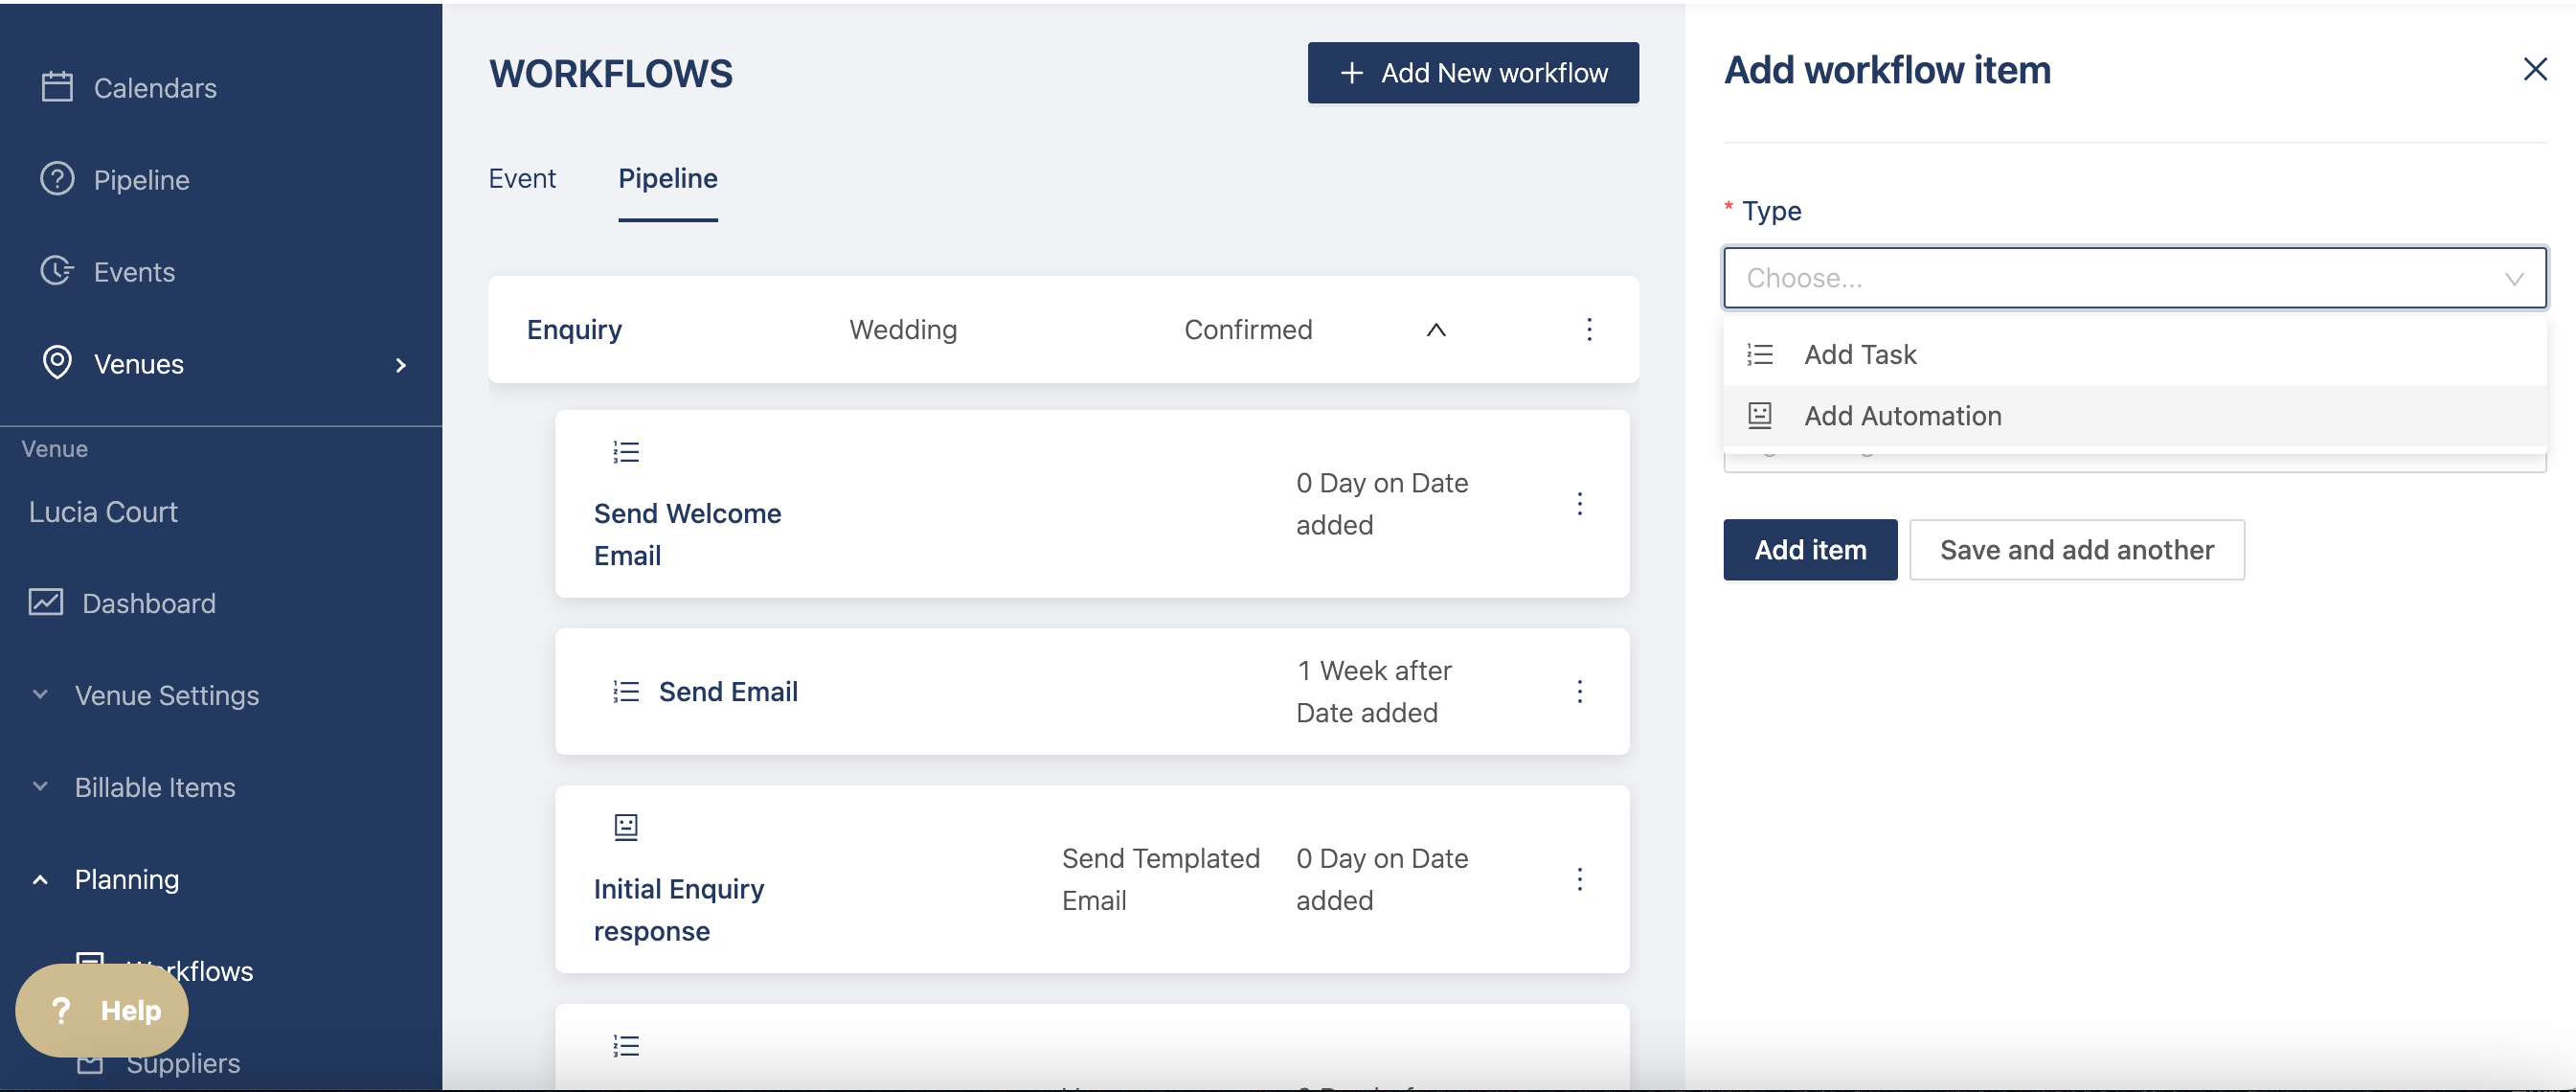Click the Events clock icon in sidebar
This screenshot has width=2576, height=1092.
[x=57, y=271]
